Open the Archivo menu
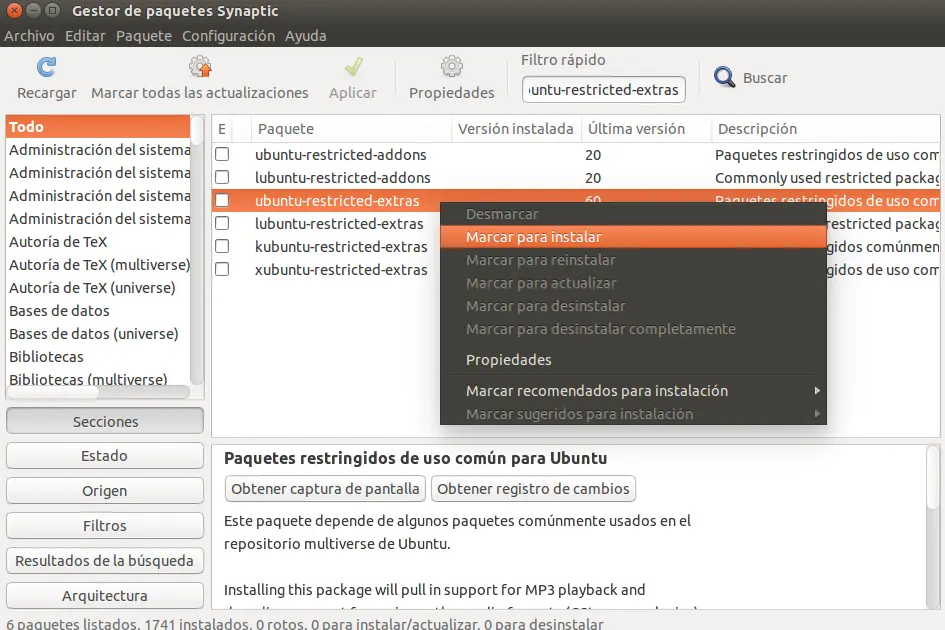Screen dimensions: 945x630 [x=29, y=36]
